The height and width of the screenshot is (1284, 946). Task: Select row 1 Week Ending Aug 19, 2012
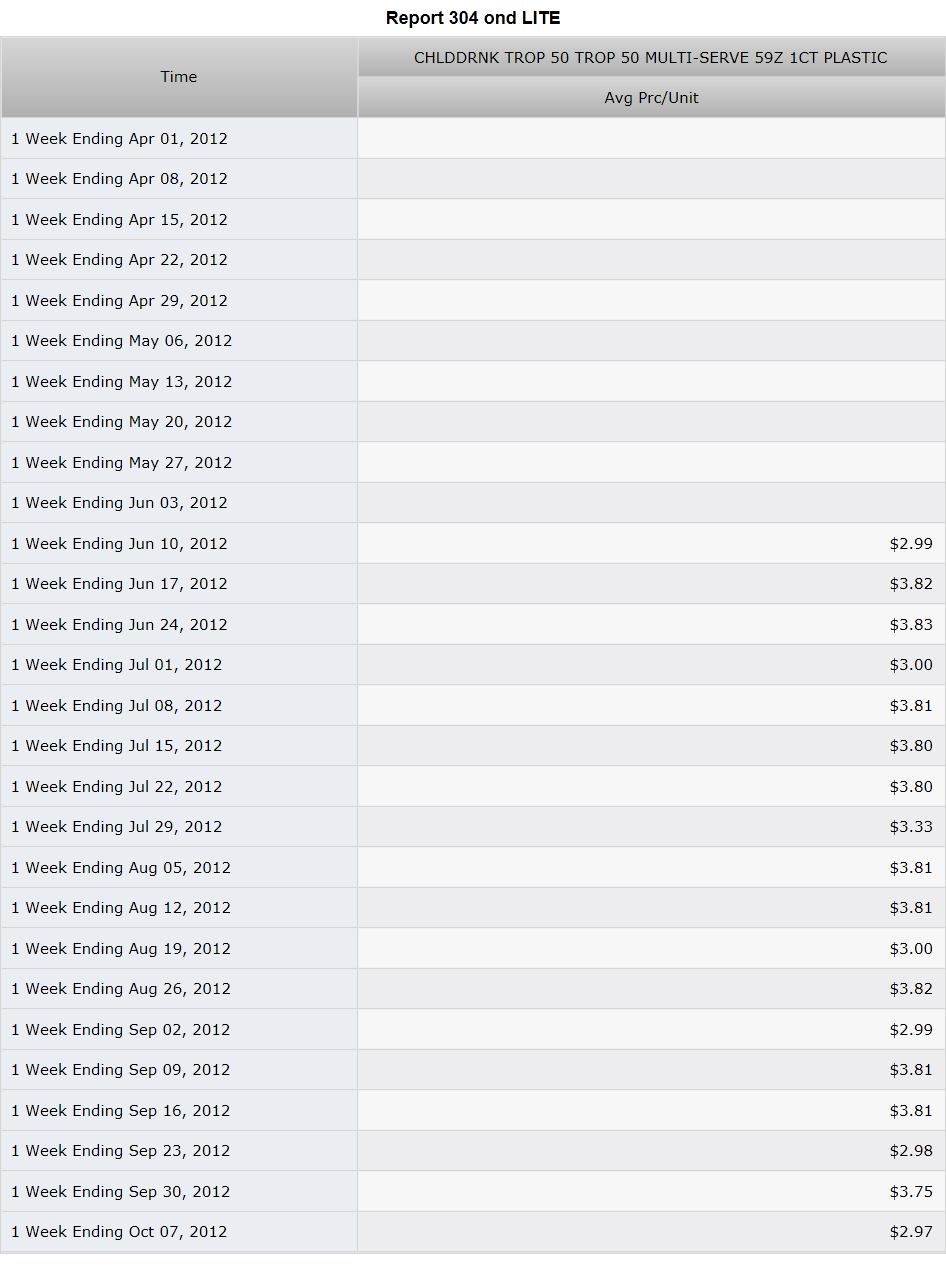473,948
